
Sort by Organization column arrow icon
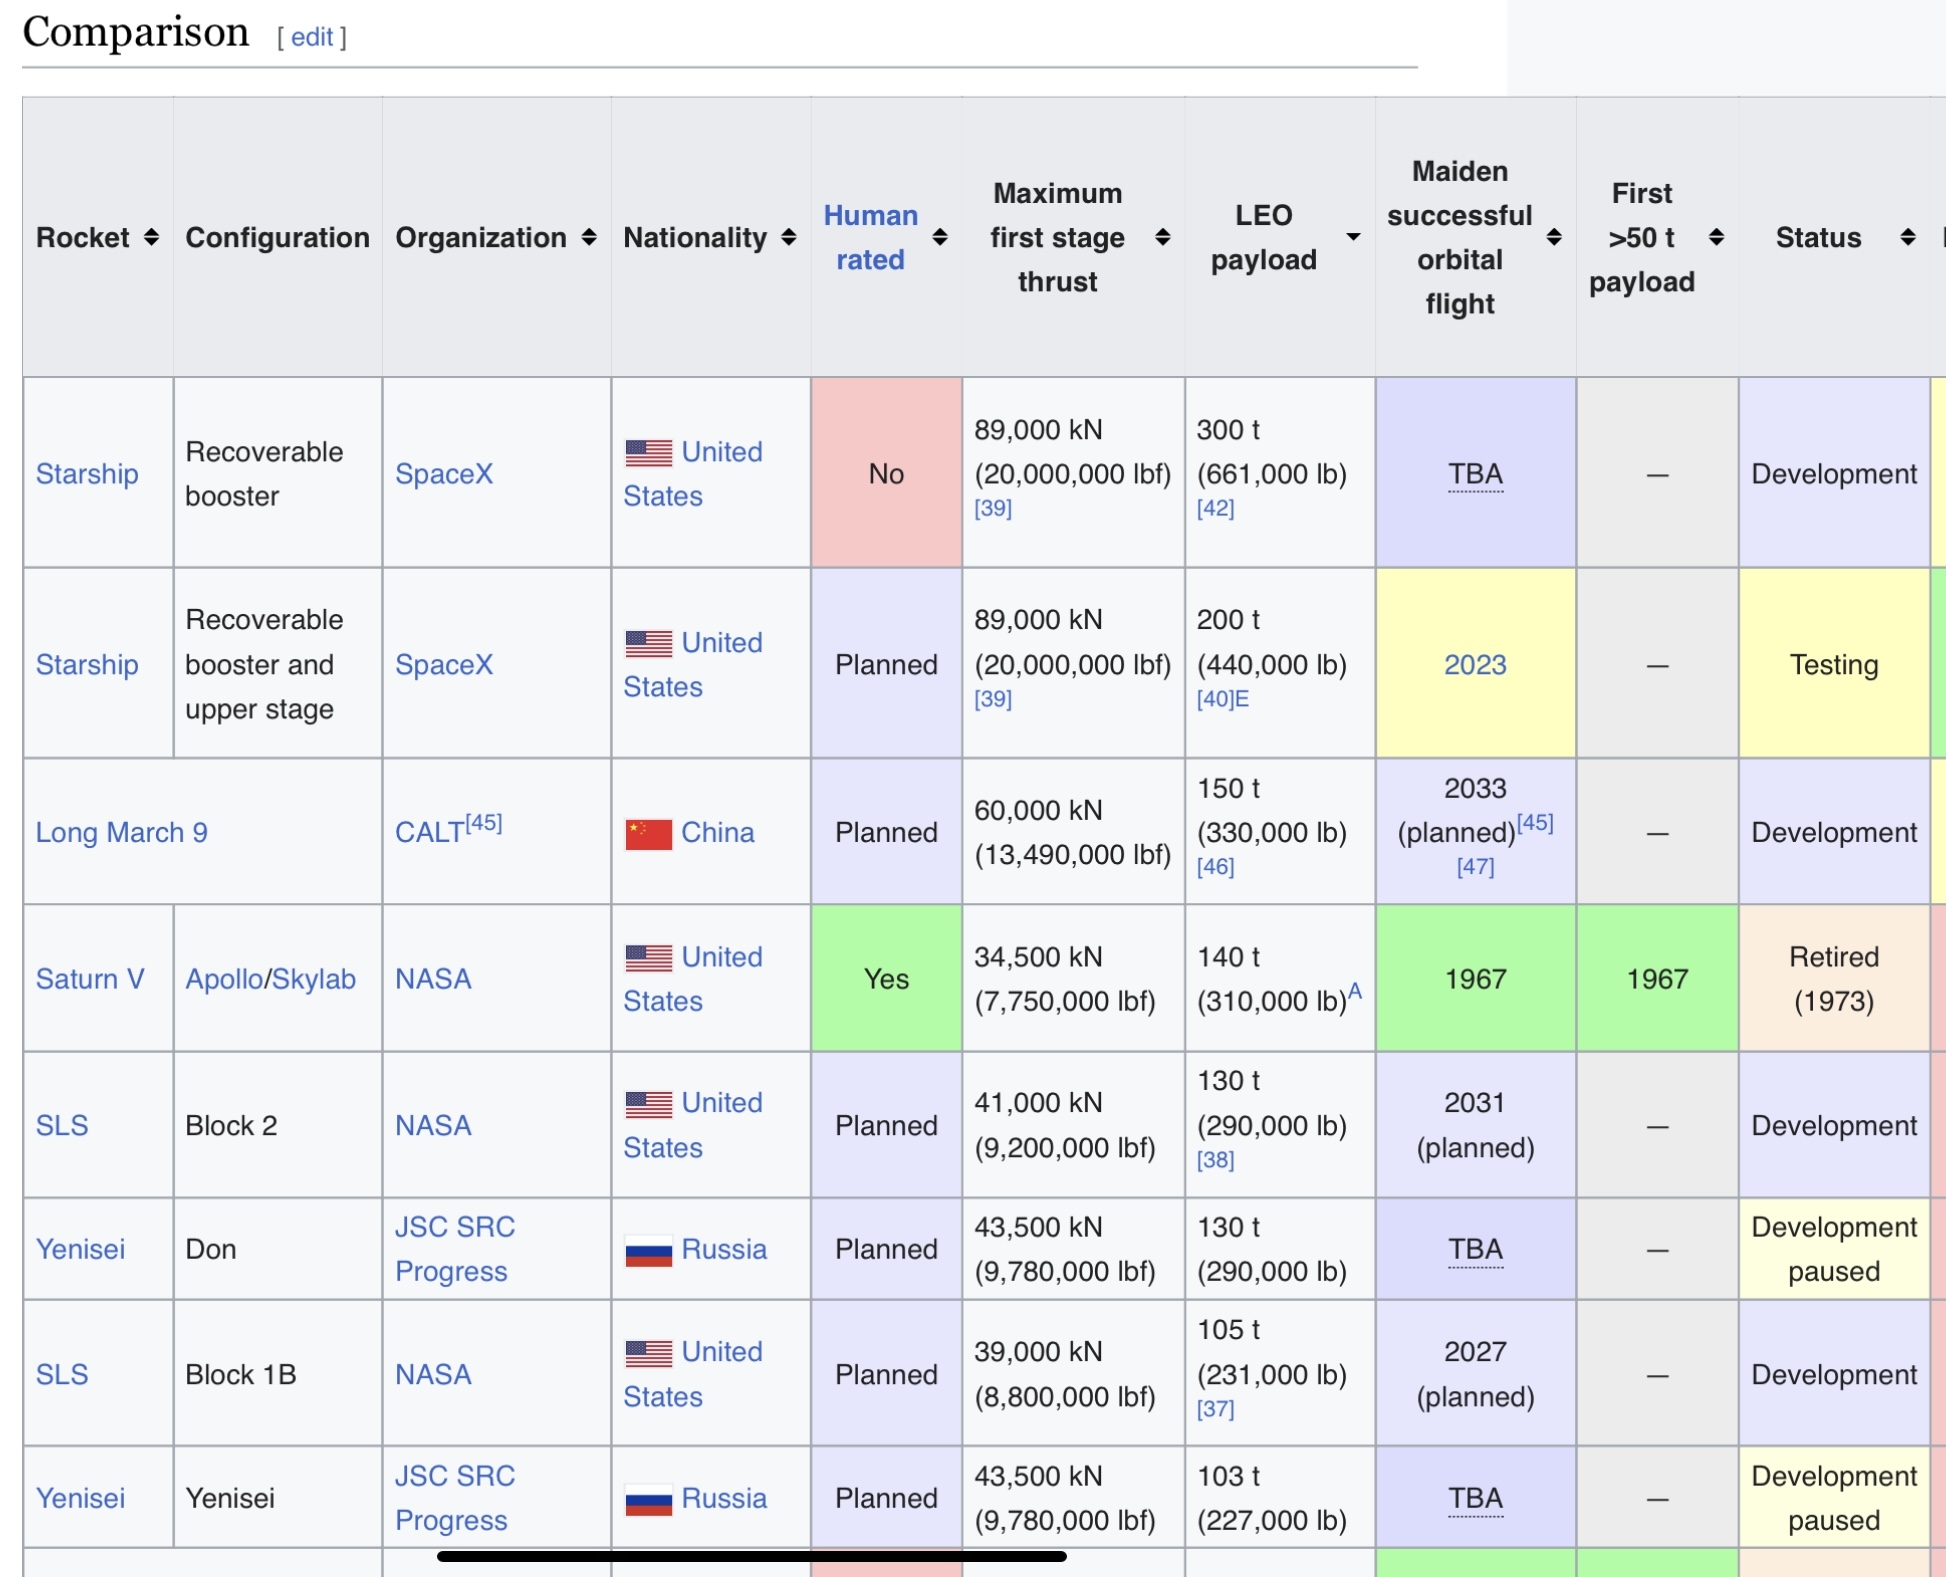point(589,237)
